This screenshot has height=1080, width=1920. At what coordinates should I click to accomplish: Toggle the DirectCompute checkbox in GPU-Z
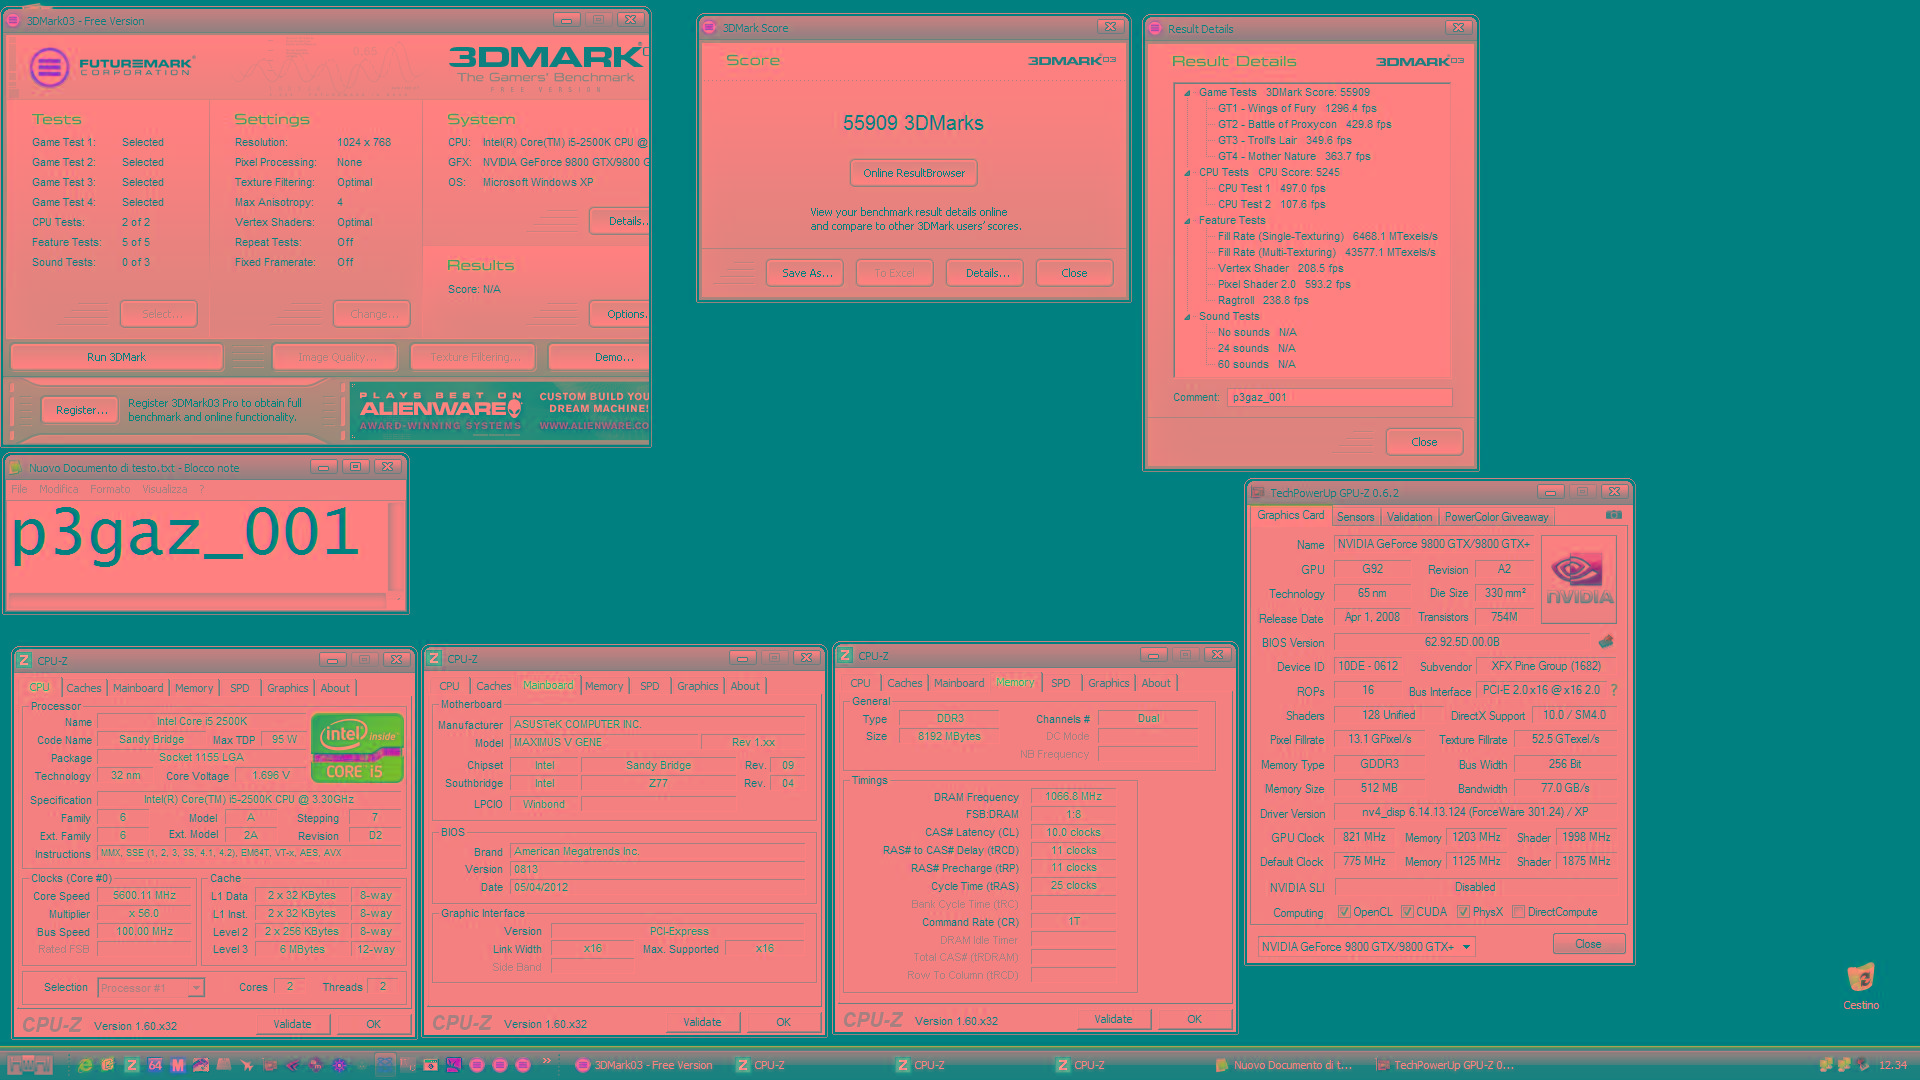coord(1519,912)
